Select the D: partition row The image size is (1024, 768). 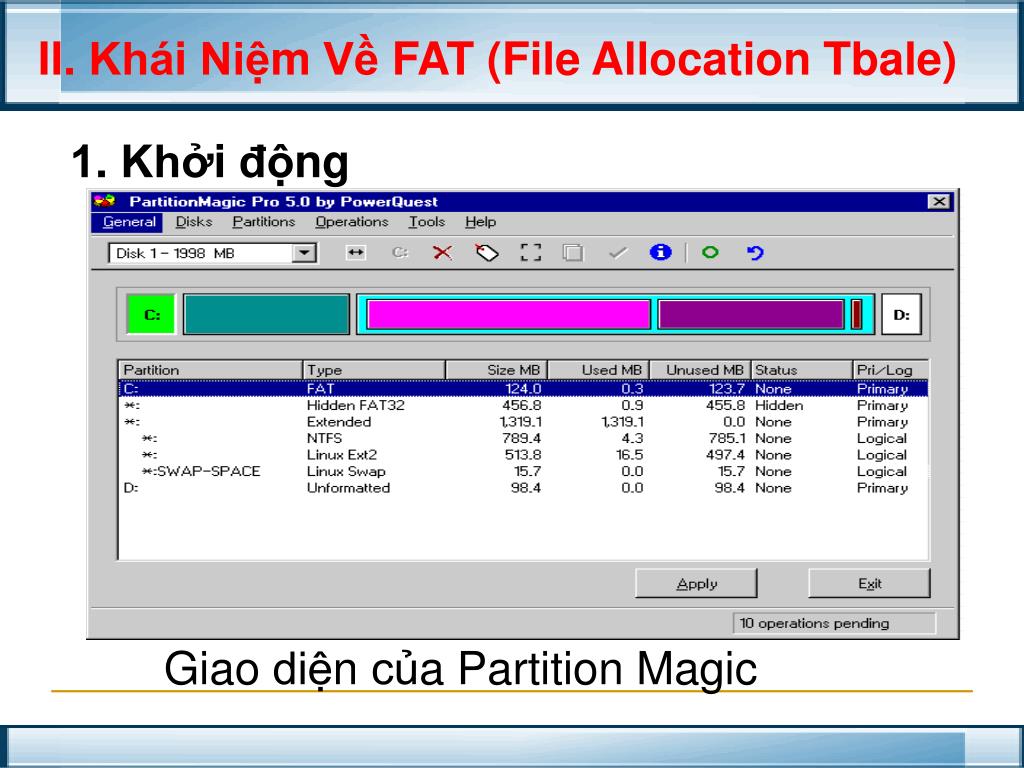[523, 488]
